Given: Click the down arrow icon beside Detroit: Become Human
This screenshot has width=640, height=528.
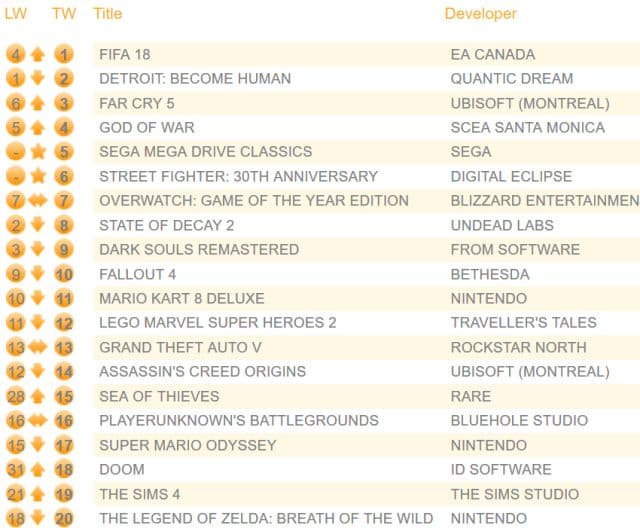Looking at the screenshot, I should tap(39, 79).
